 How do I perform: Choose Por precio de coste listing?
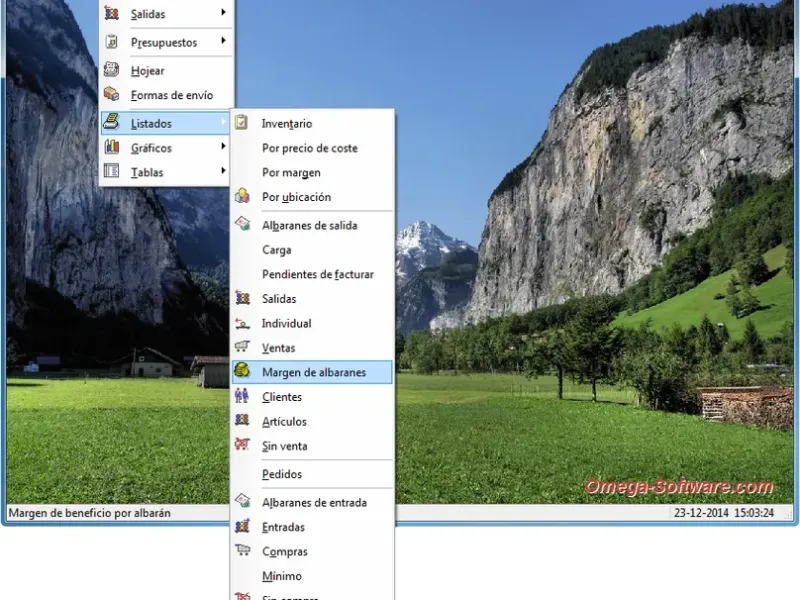[x=312, y=148]
